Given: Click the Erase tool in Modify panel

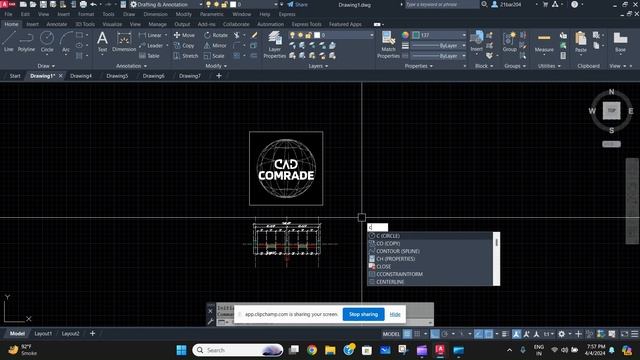Looking at the screenshot, I should coord(254,36).
